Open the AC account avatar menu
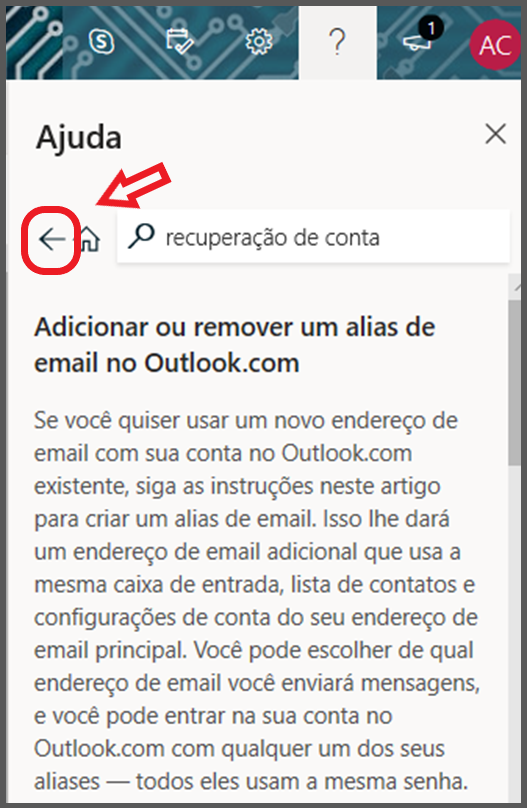527x808 pixels. click(495, 45)
